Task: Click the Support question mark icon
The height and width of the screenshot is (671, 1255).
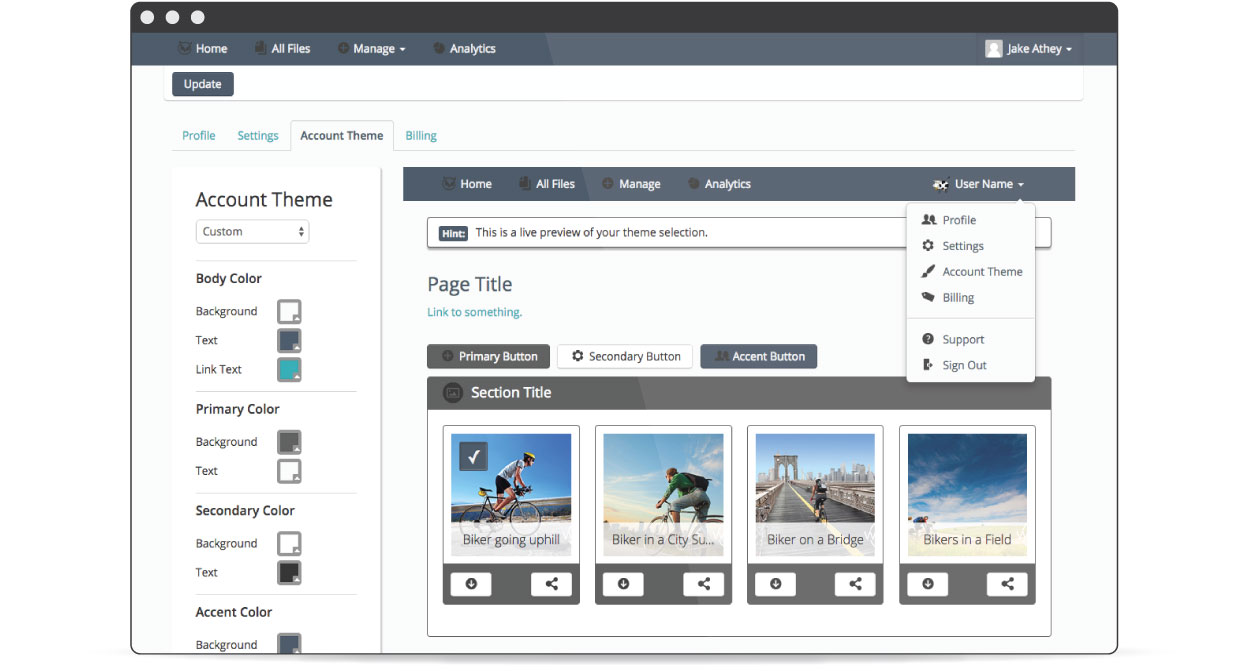Action: click(928, 340)
